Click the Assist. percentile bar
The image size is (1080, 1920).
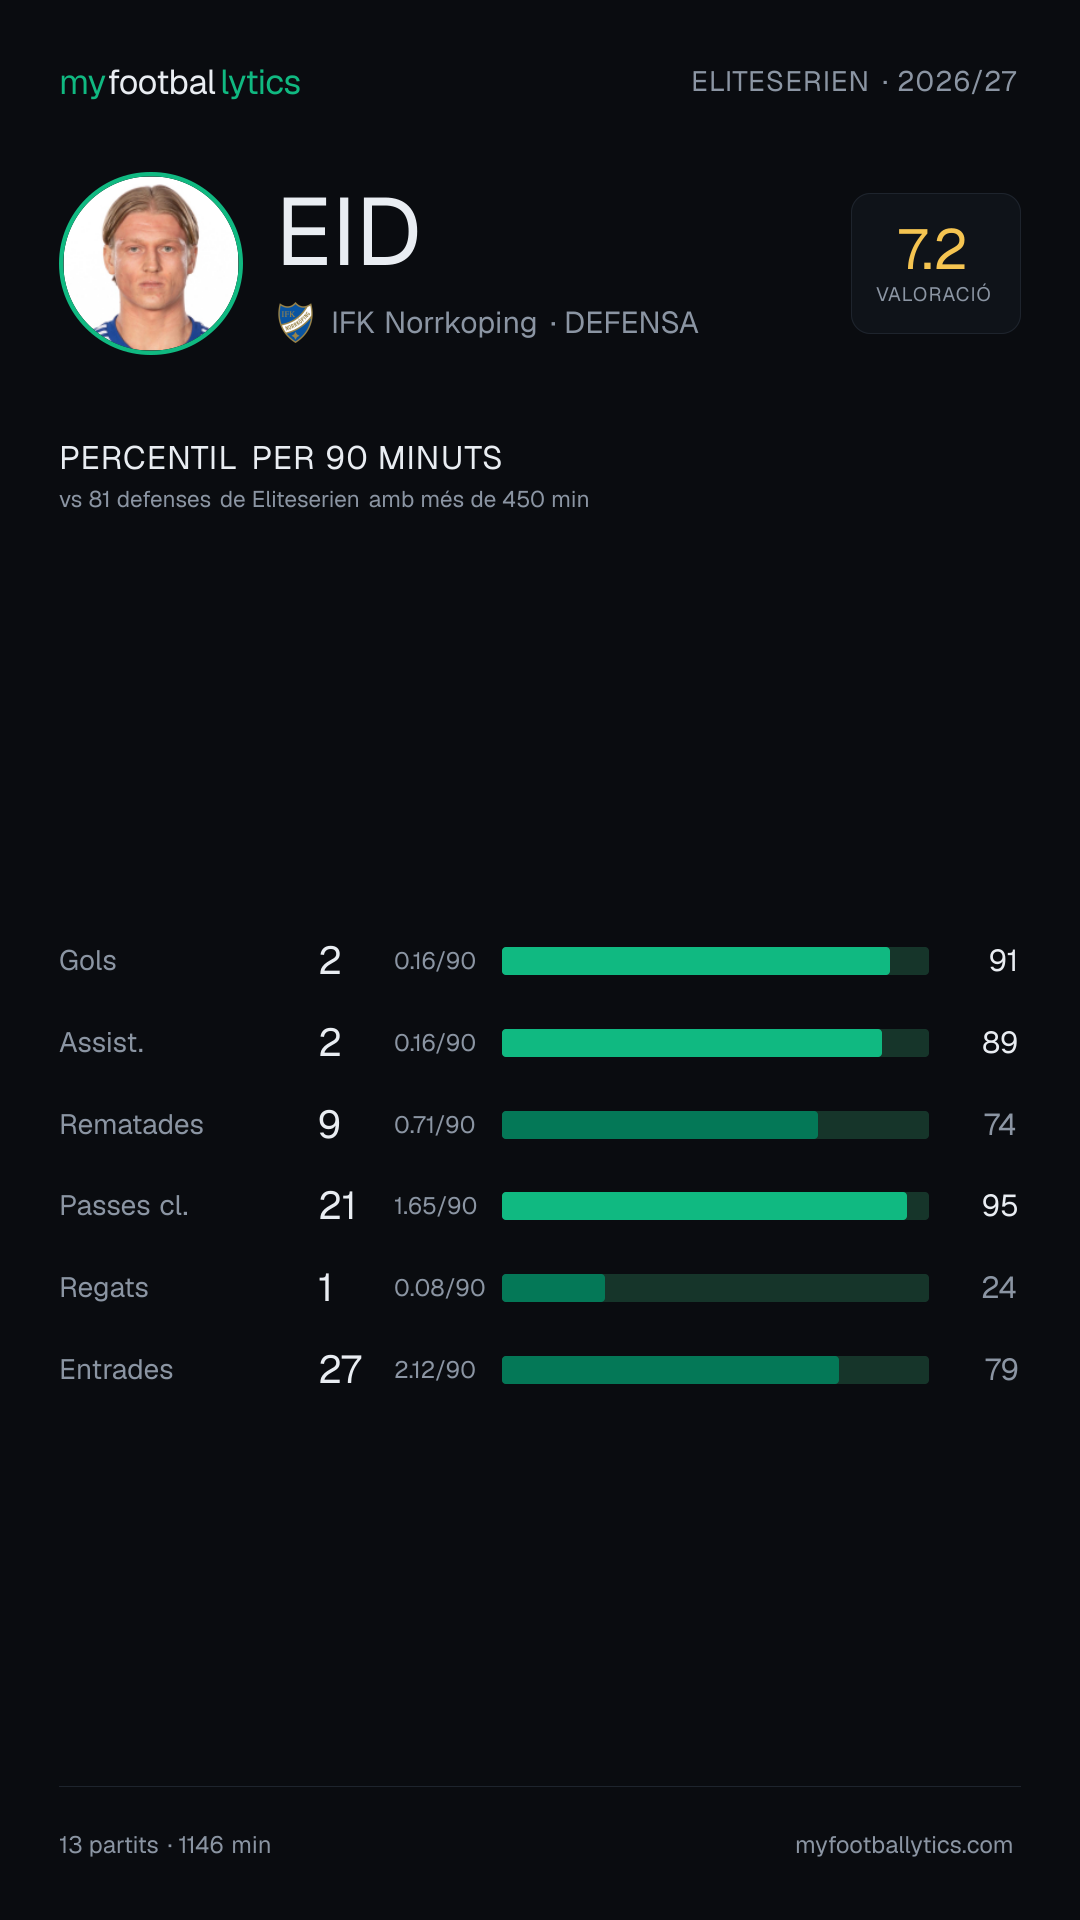(715, 1043)
